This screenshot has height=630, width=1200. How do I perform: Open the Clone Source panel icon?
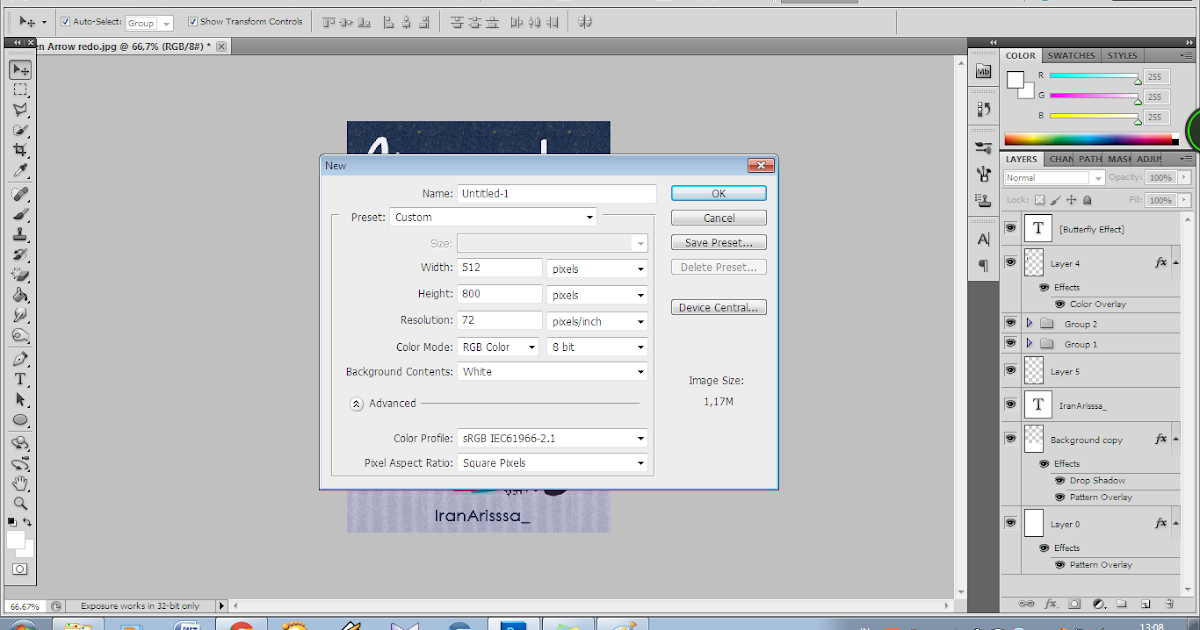point(983,199)
